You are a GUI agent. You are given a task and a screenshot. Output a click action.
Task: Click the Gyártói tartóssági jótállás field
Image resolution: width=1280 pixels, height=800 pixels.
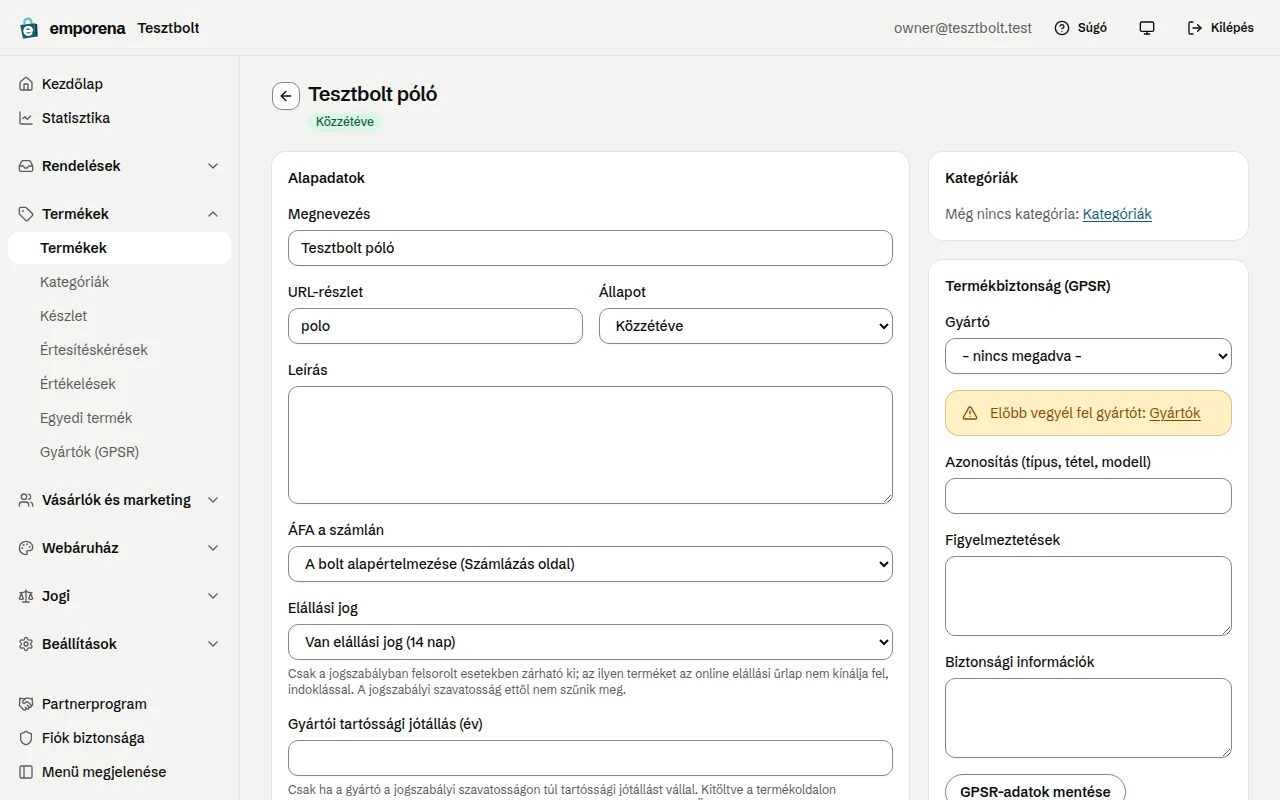coord(590,758)
